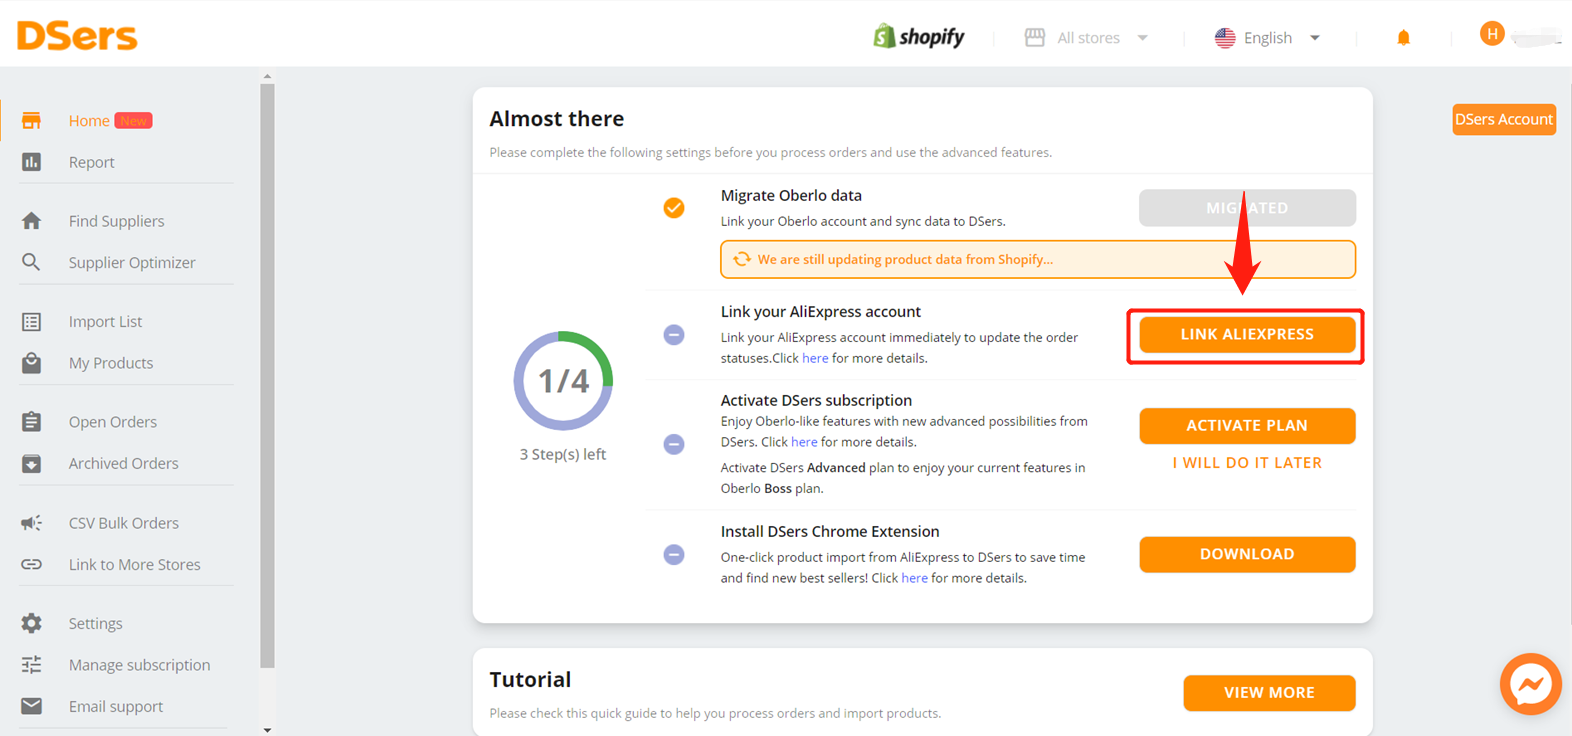1572x736 pixels.
Task: Click the VIEW MORE tutorial button
Action: point(1269,693)
